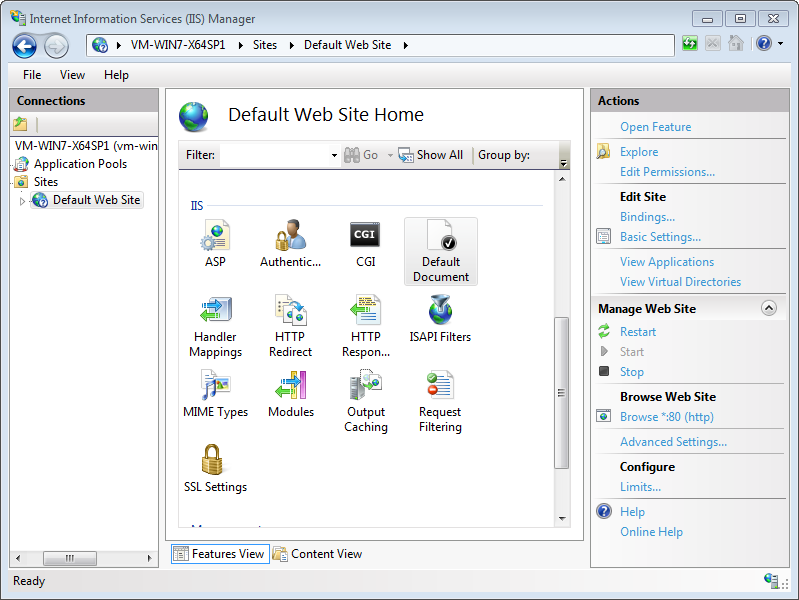Restart the web site
Screen dimensions: 799x600
click(638, 332)
